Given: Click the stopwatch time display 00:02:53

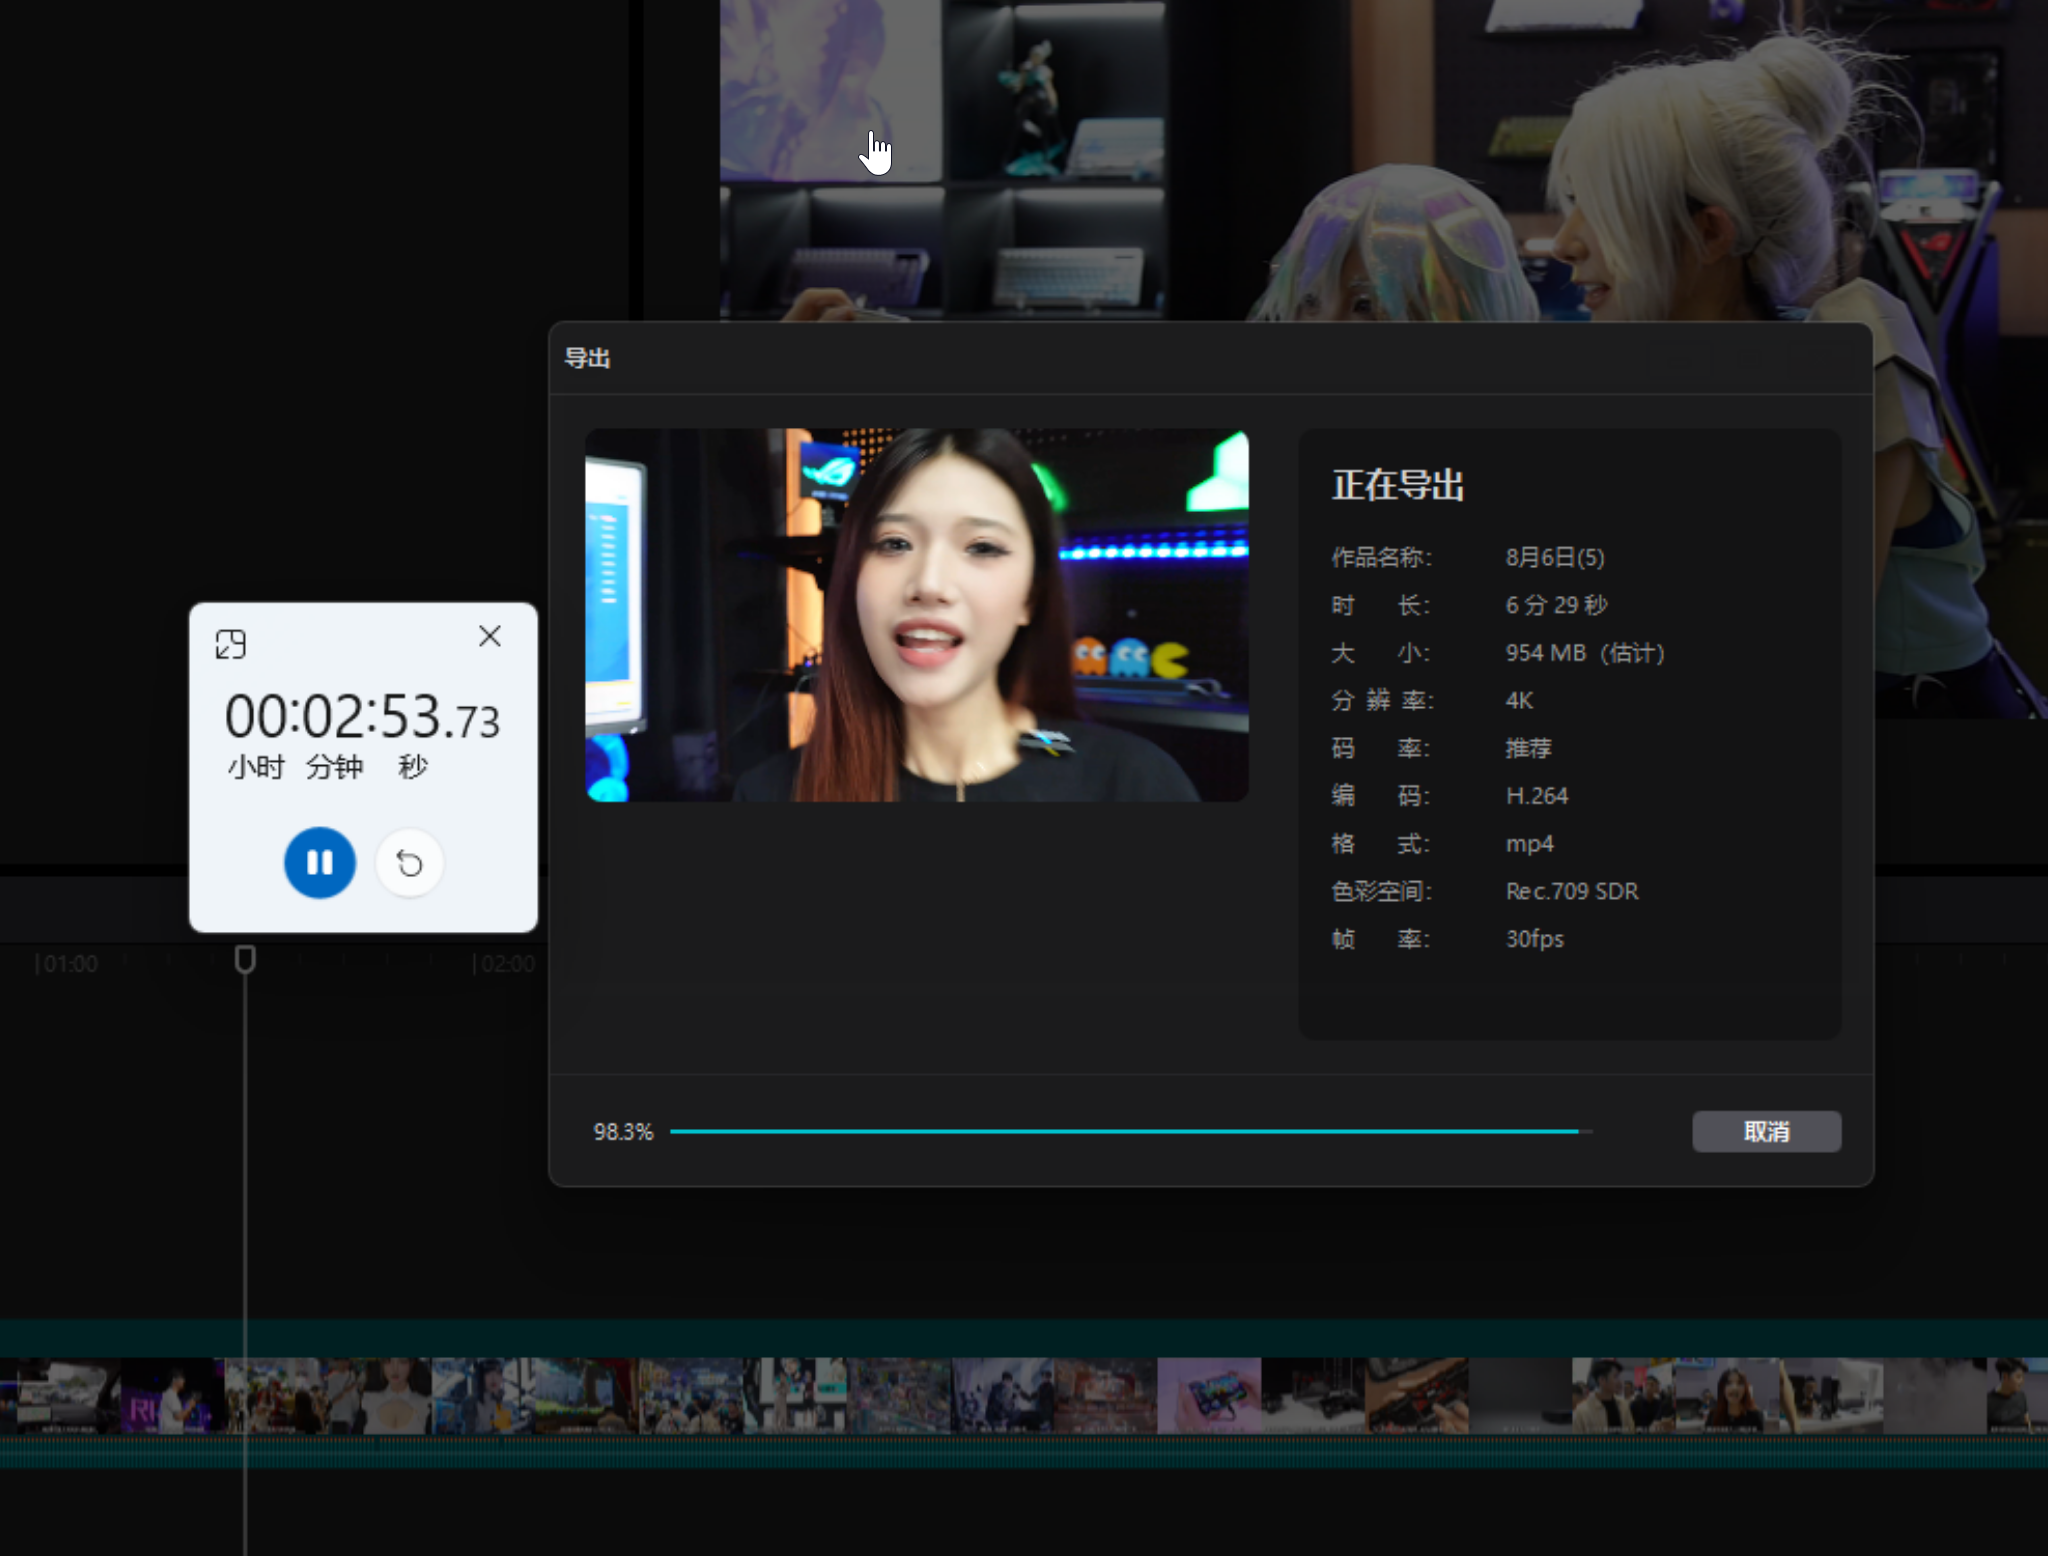Looking at the screenshot, I should point(362,718).
